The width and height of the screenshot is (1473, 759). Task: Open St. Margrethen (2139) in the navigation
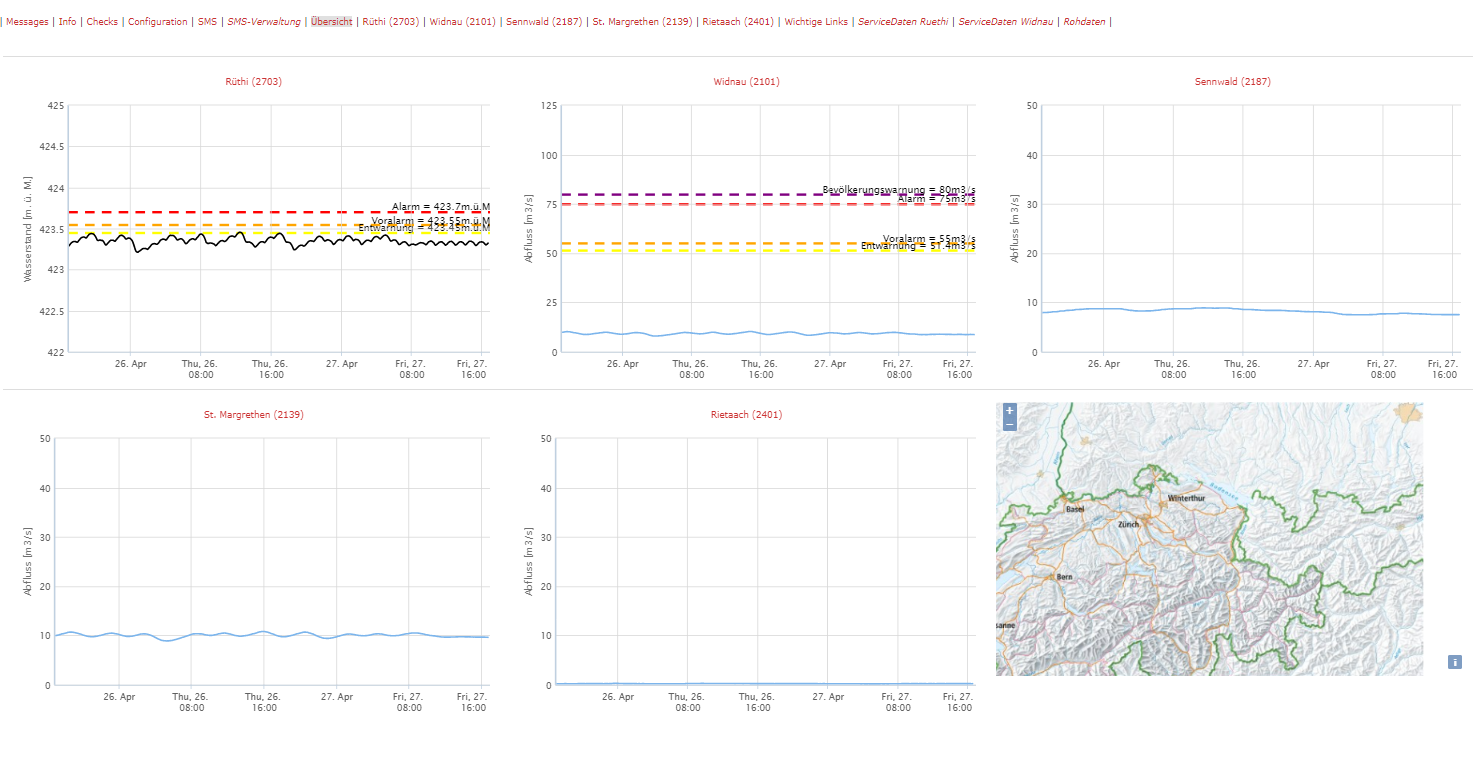click(x=642, y=22)
